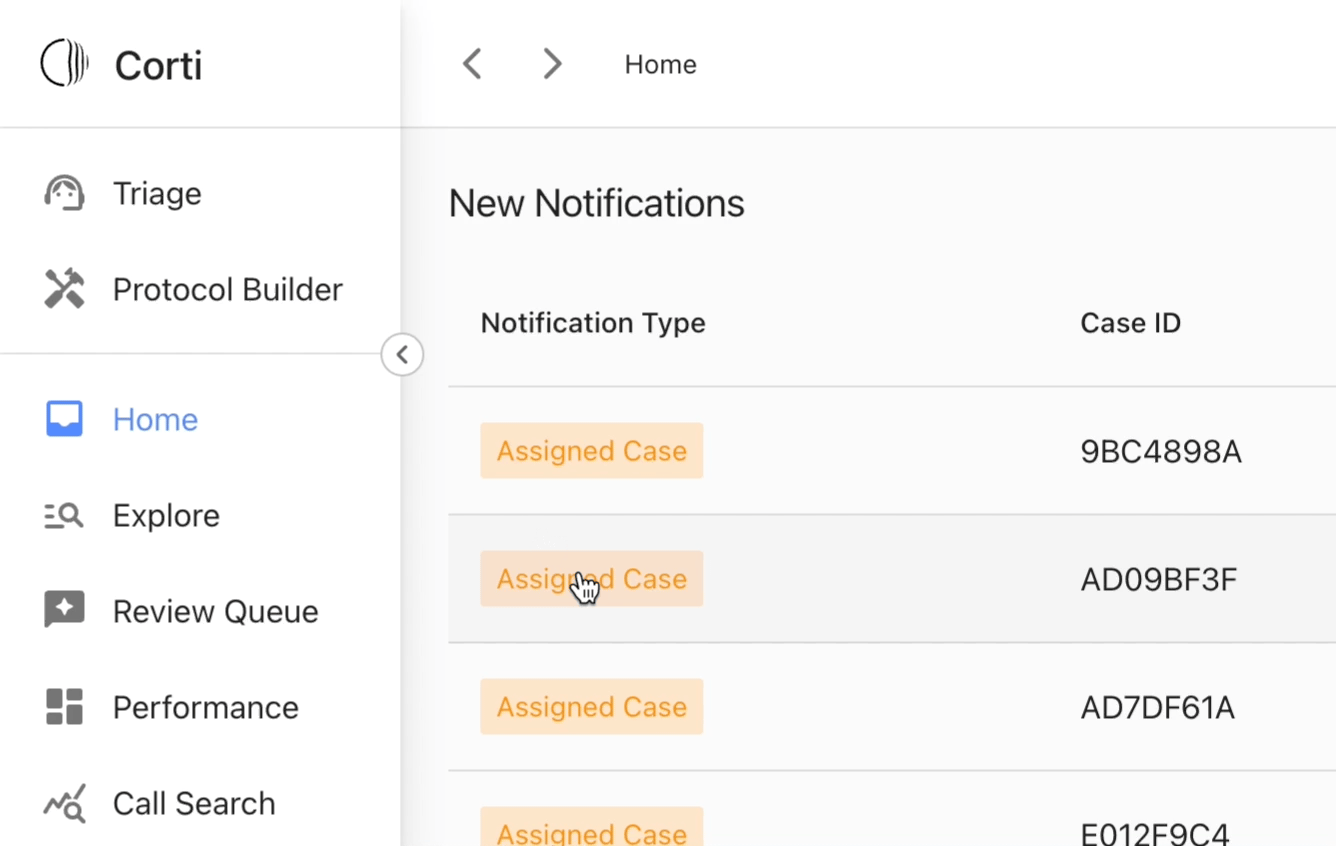Select case ID AD09BF3F
This screenshot has height=846, width=1336.
(1158, 579)
